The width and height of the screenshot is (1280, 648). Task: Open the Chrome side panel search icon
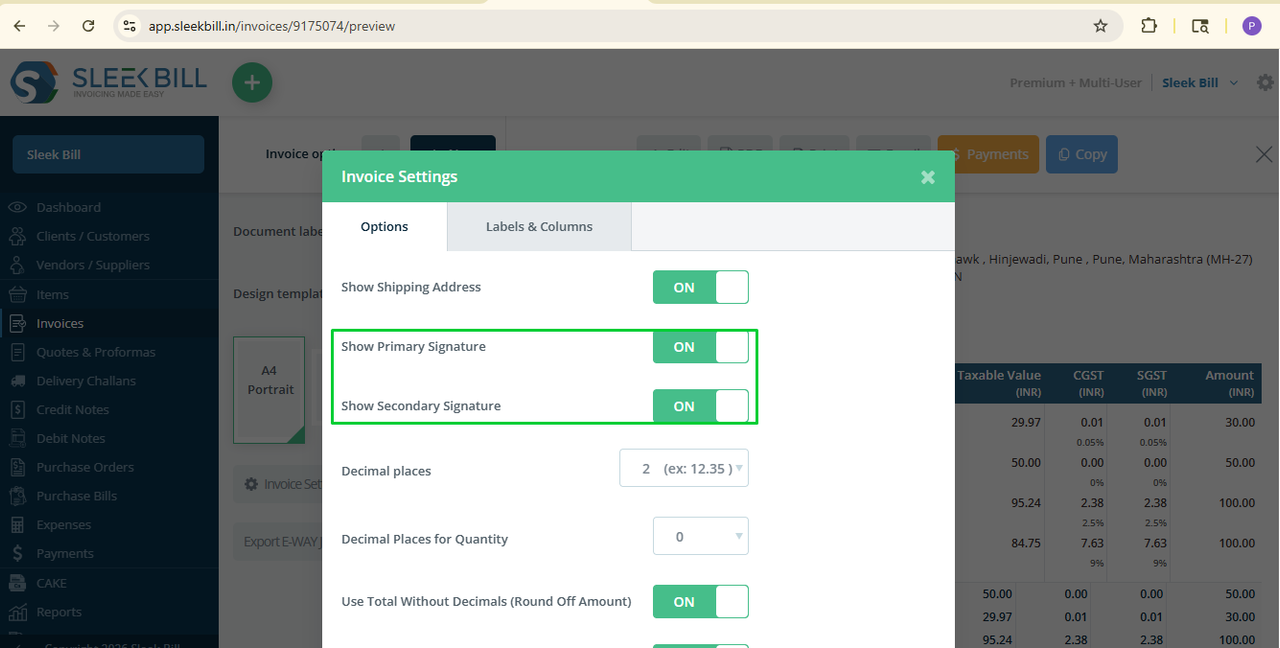1200,26
